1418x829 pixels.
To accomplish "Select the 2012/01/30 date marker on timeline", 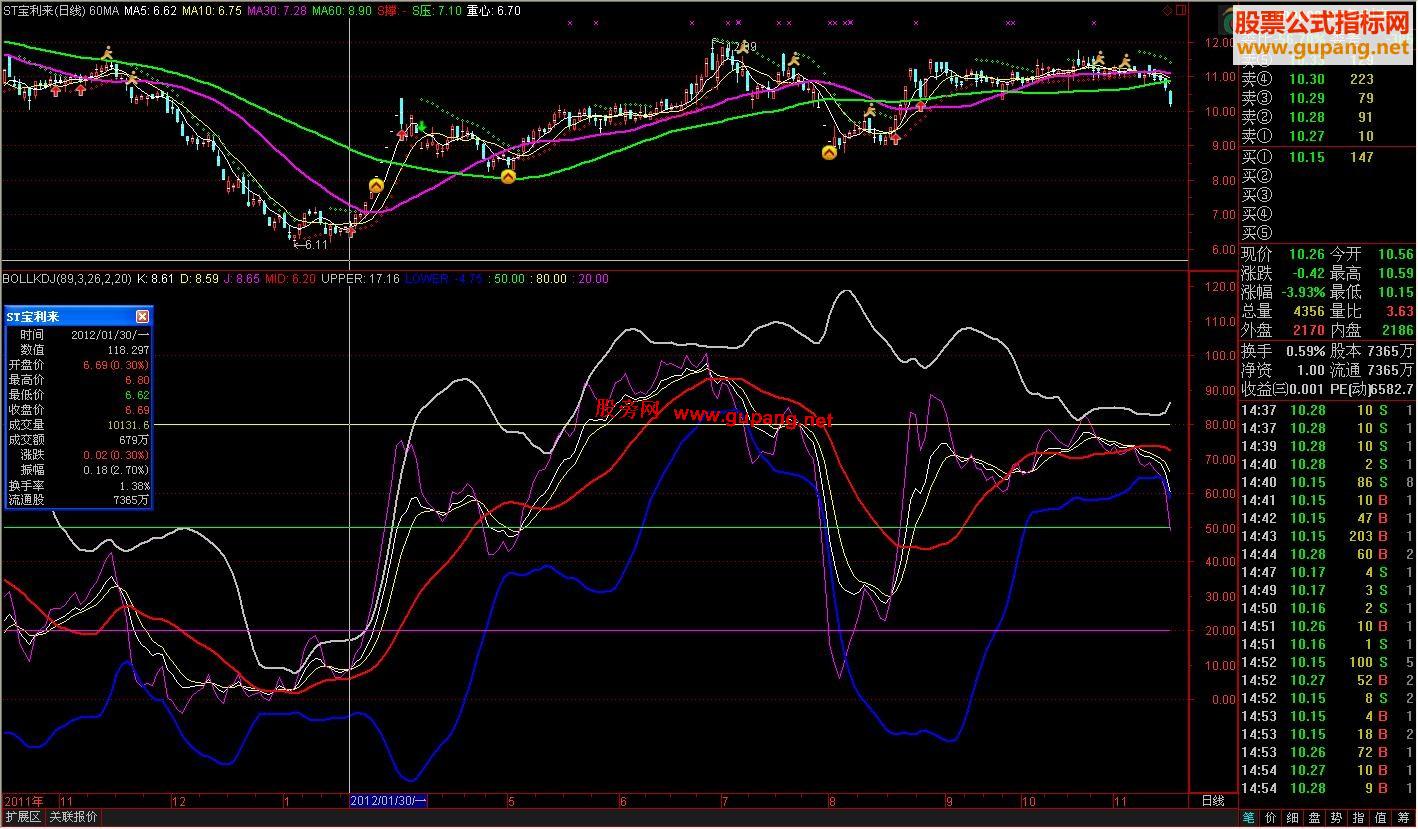I will 389,801.
